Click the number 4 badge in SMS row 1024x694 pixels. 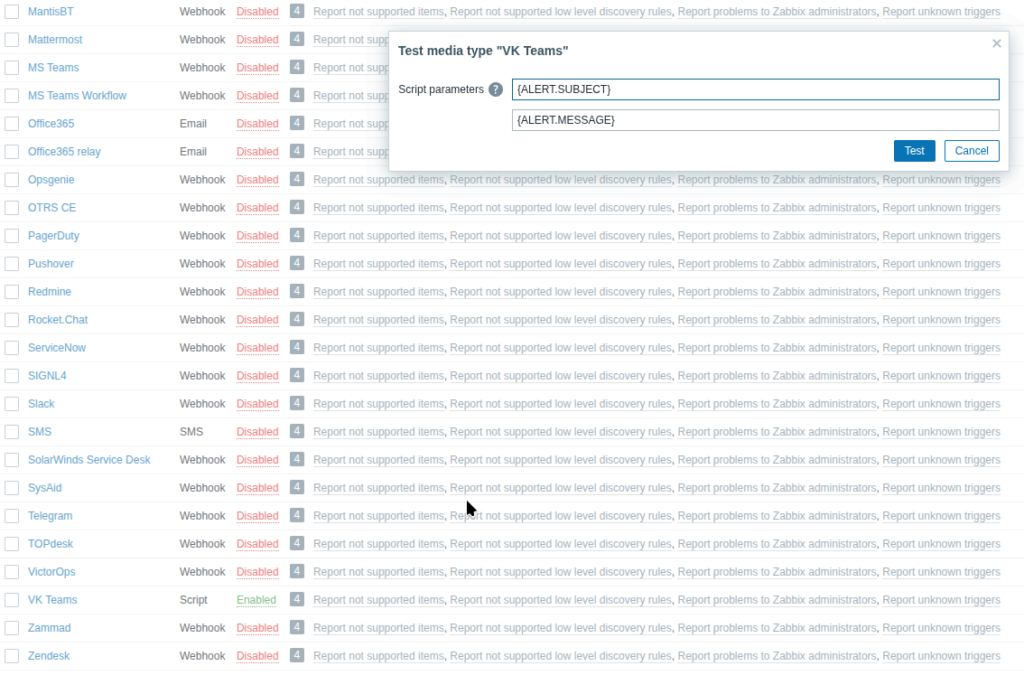point(297,431)
